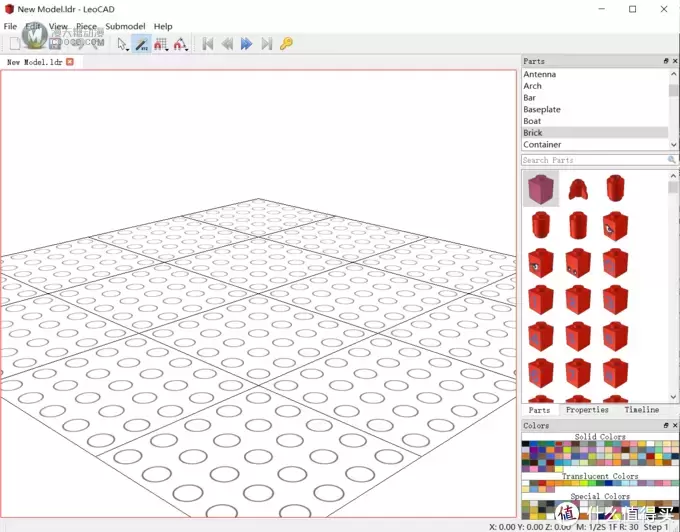Click the 'Step 1' status bar text

656,527
